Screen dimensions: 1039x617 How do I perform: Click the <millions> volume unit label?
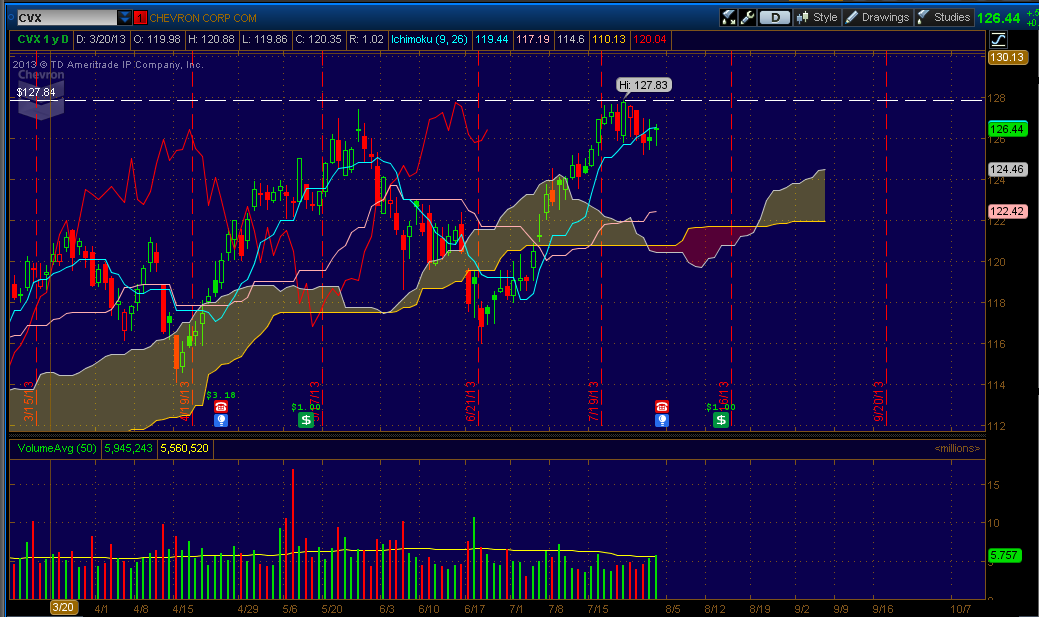point(957,449)
